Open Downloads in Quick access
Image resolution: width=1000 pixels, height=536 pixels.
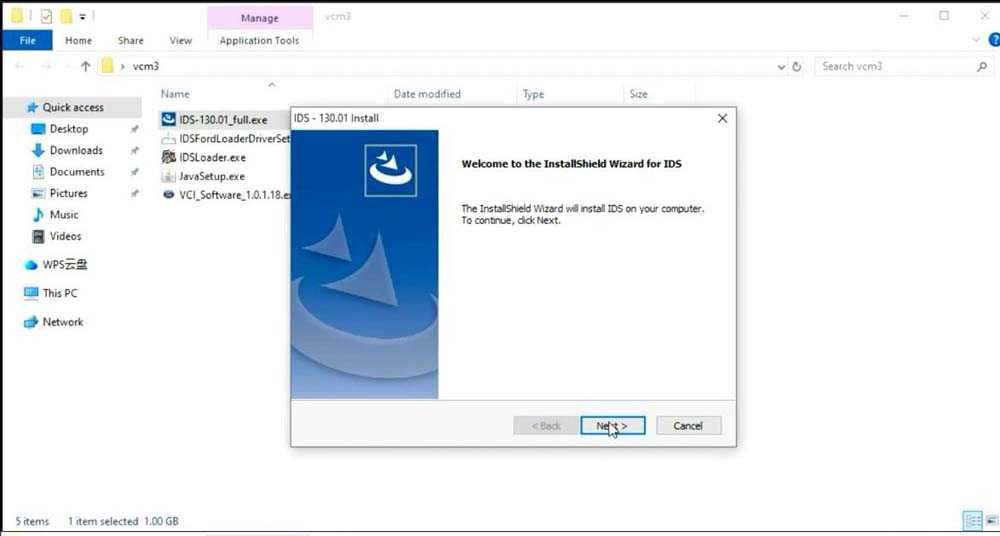pos(76,150)
